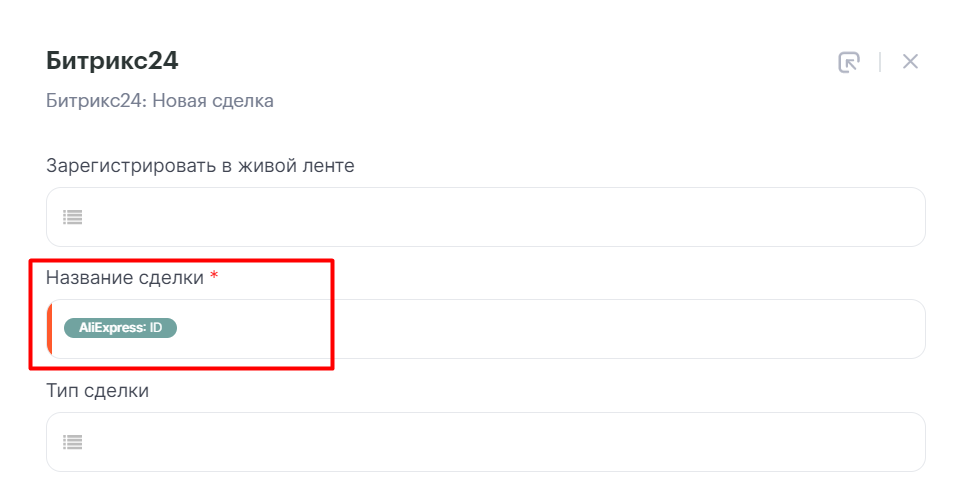Screen dimensions: 975x485
Task: Click the Тип сделки label text
Action: [97, 391]
